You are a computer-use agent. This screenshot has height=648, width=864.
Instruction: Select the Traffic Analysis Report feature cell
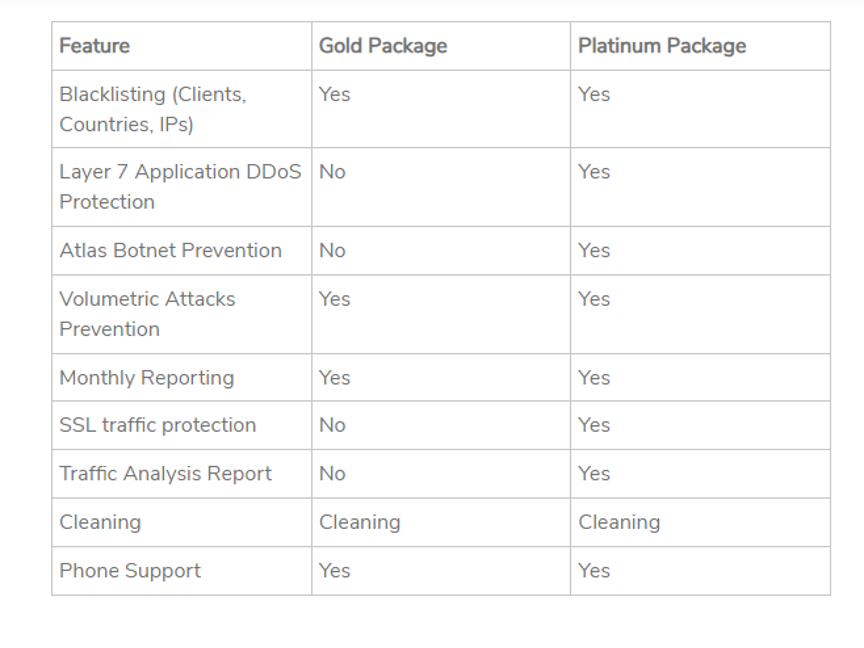point(166,474)
